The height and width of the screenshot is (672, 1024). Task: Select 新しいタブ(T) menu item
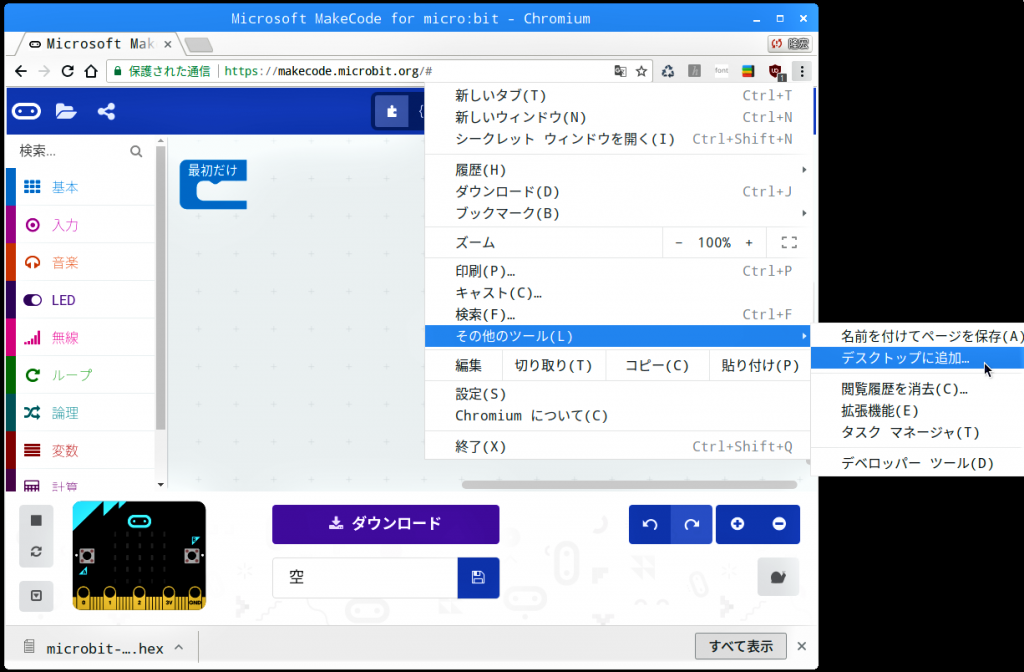coord(617,95)
